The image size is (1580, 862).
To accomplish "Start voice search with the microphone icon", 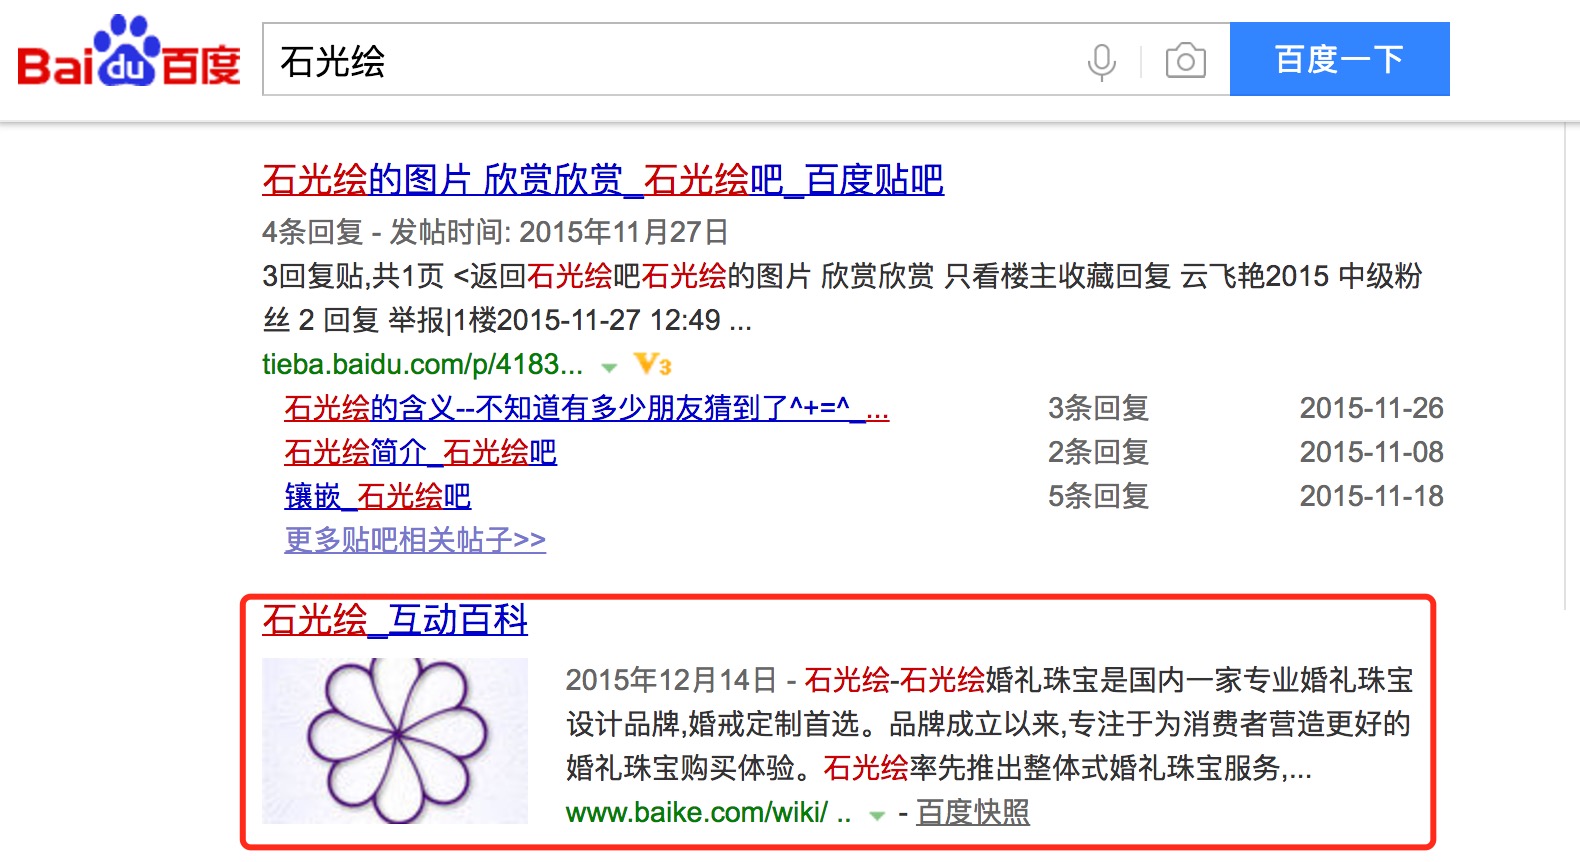I will [x=1101, y=62].
